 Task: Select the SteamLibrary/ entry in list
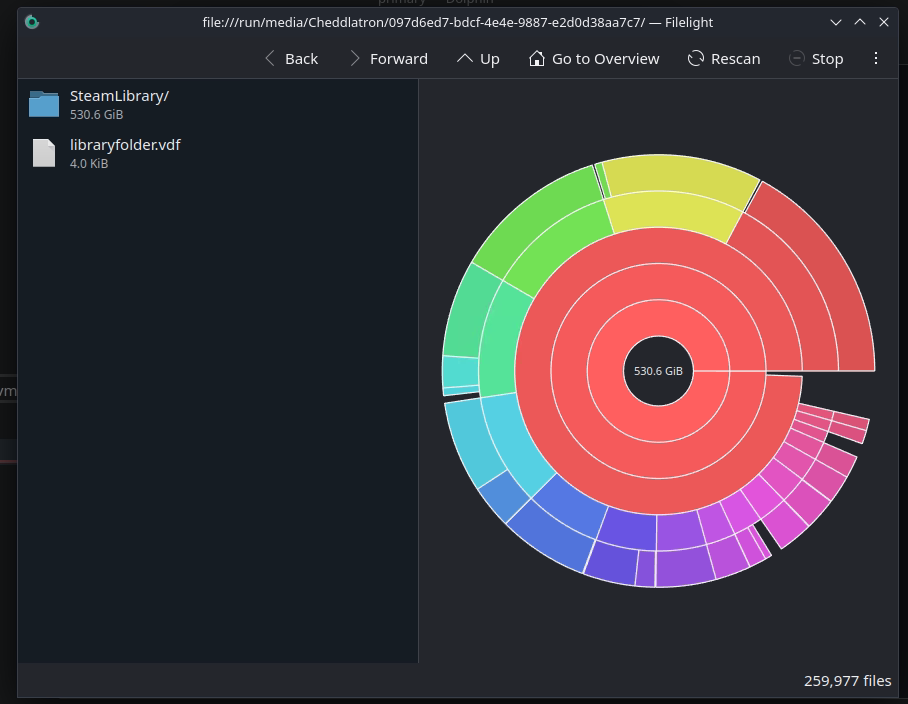click(119, 96)
